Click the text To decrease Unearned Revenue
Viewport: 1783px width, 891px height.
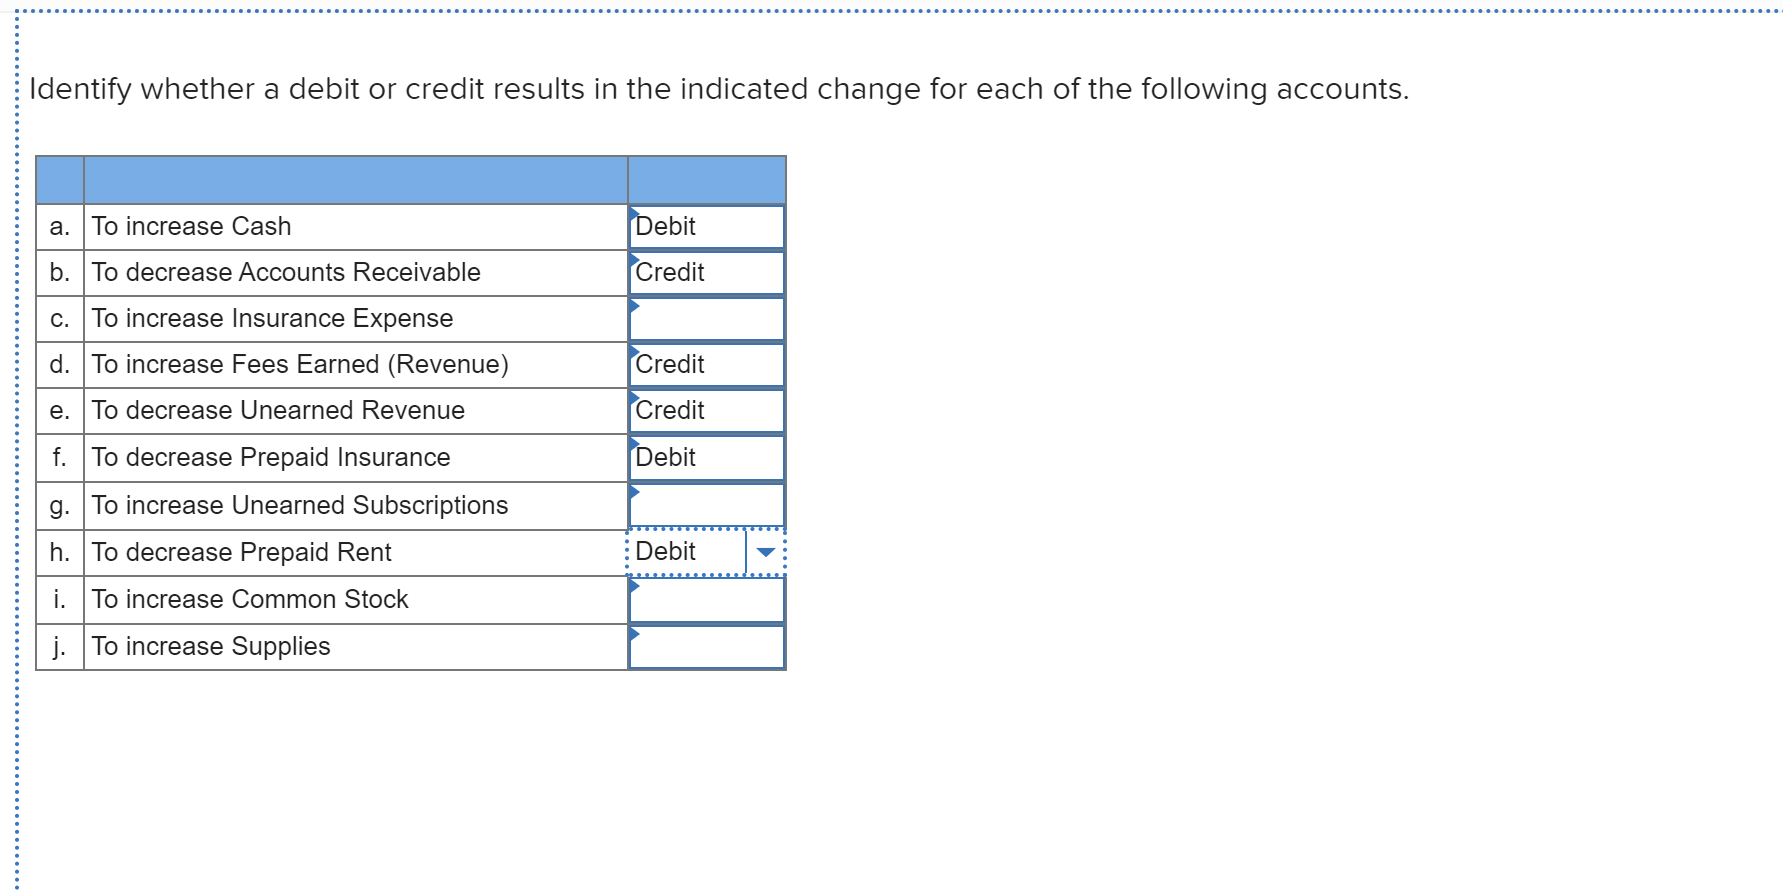(x=278, y=410)
